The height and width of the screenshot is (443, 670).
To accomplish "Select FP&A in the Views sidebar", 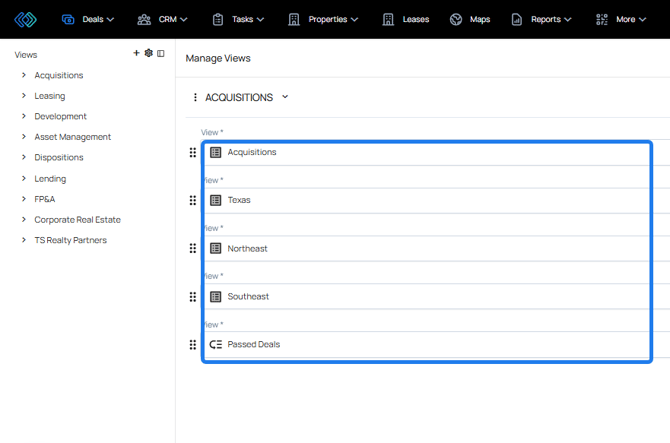I will 45,199.
